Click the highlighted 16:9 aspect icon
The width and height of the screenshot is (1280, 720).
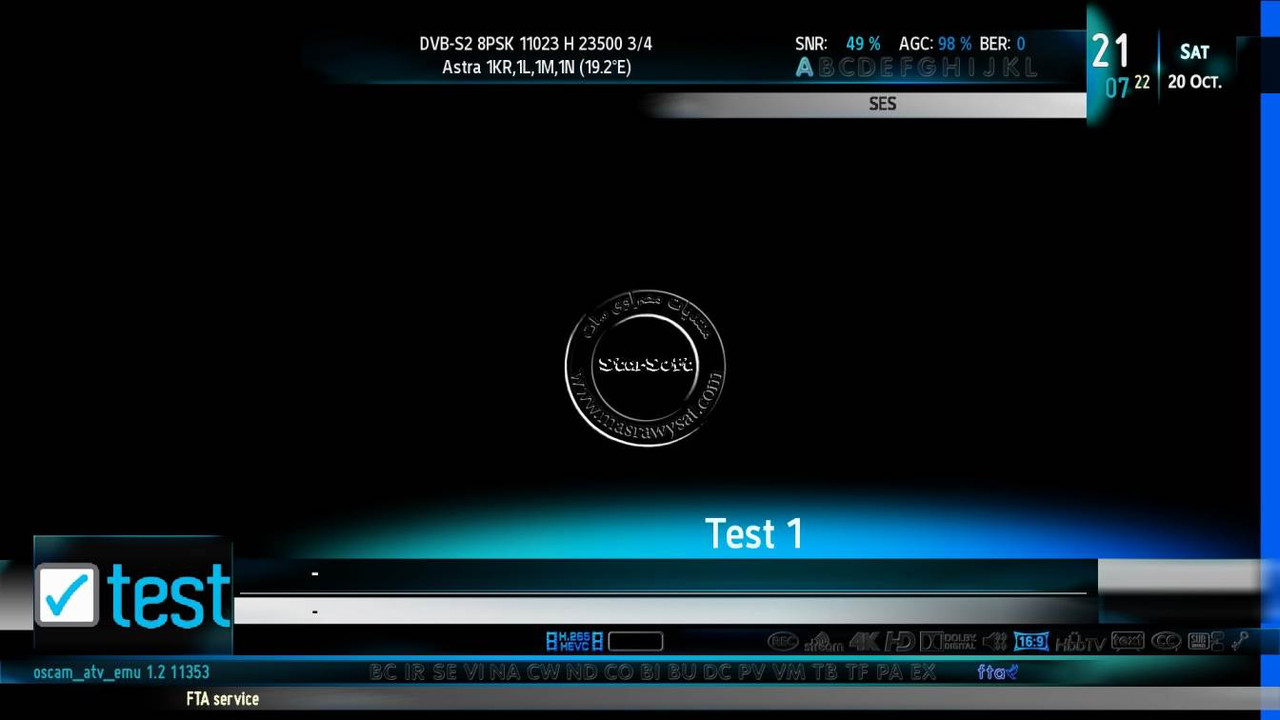[x=1031, y=641]
